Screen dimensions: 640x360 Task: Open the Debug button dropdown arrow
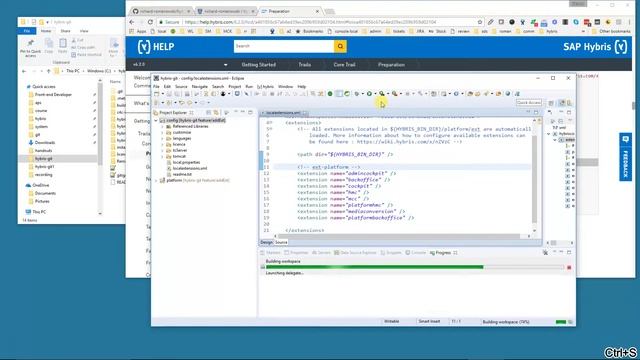pos(362,94)
